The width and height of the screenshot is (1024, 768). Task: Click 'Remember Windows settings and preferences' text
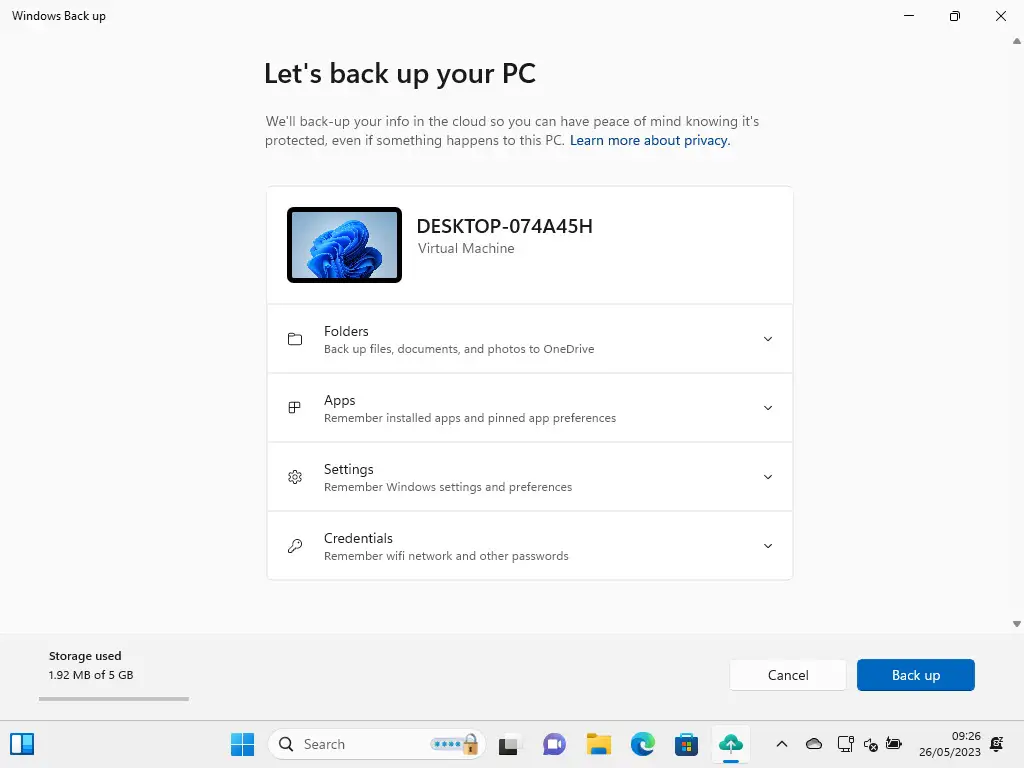coord(448,487)
